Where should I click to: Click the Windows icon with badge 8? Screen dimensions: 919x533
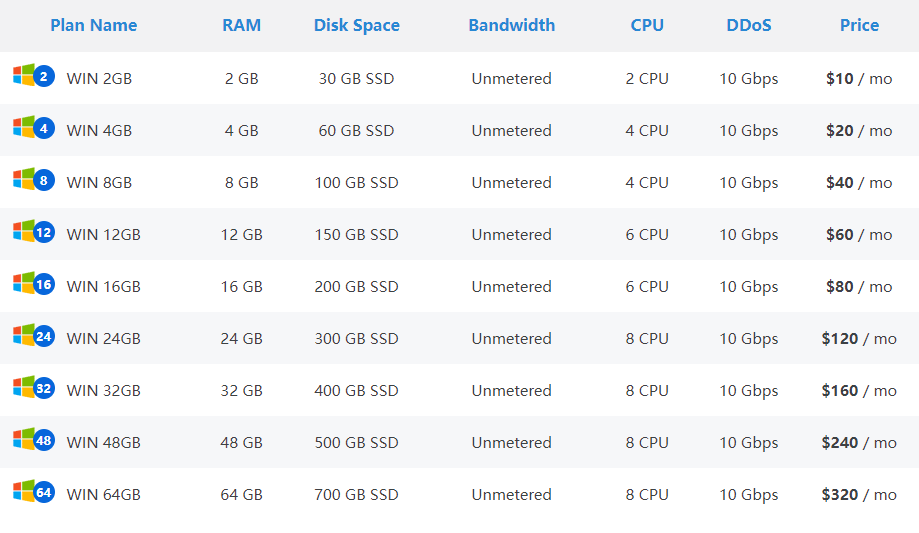pos(32,181)
